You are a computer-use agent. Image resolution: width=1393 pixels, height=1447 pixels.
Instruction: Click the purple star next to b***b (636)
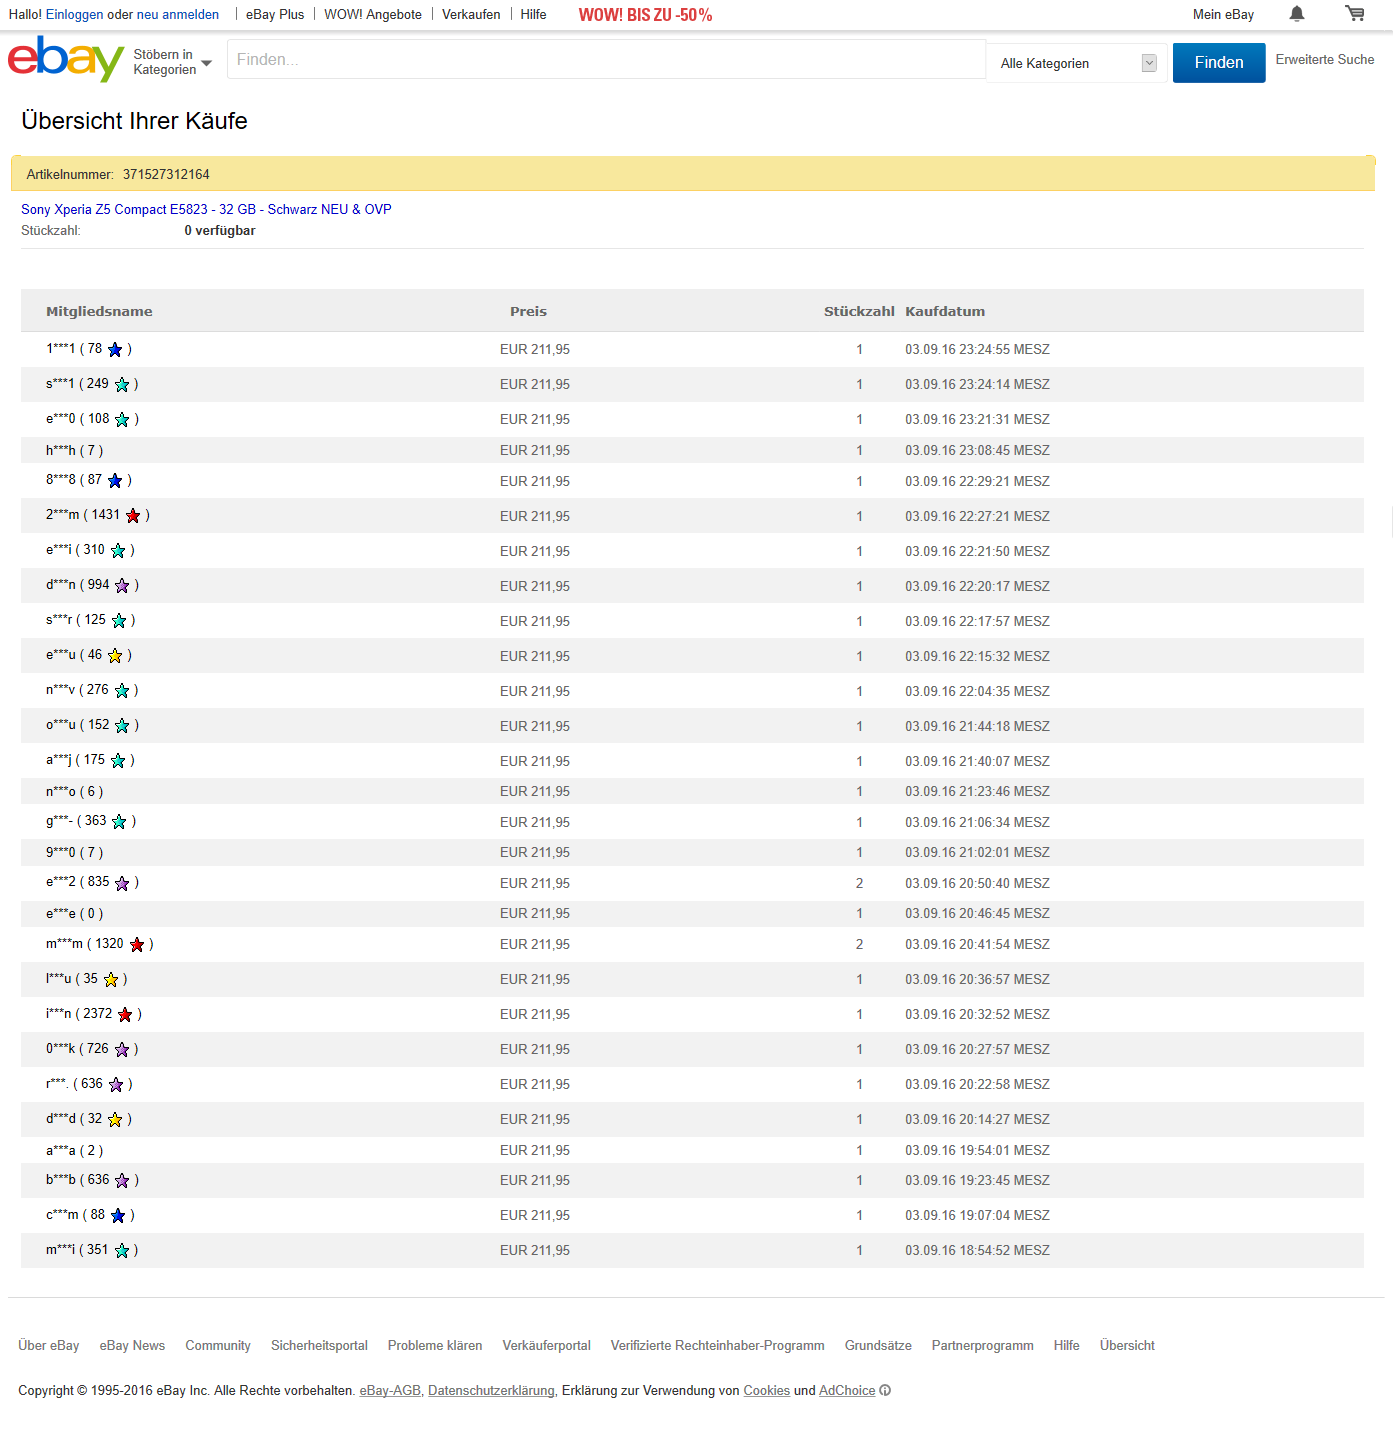pos(122,1181)
